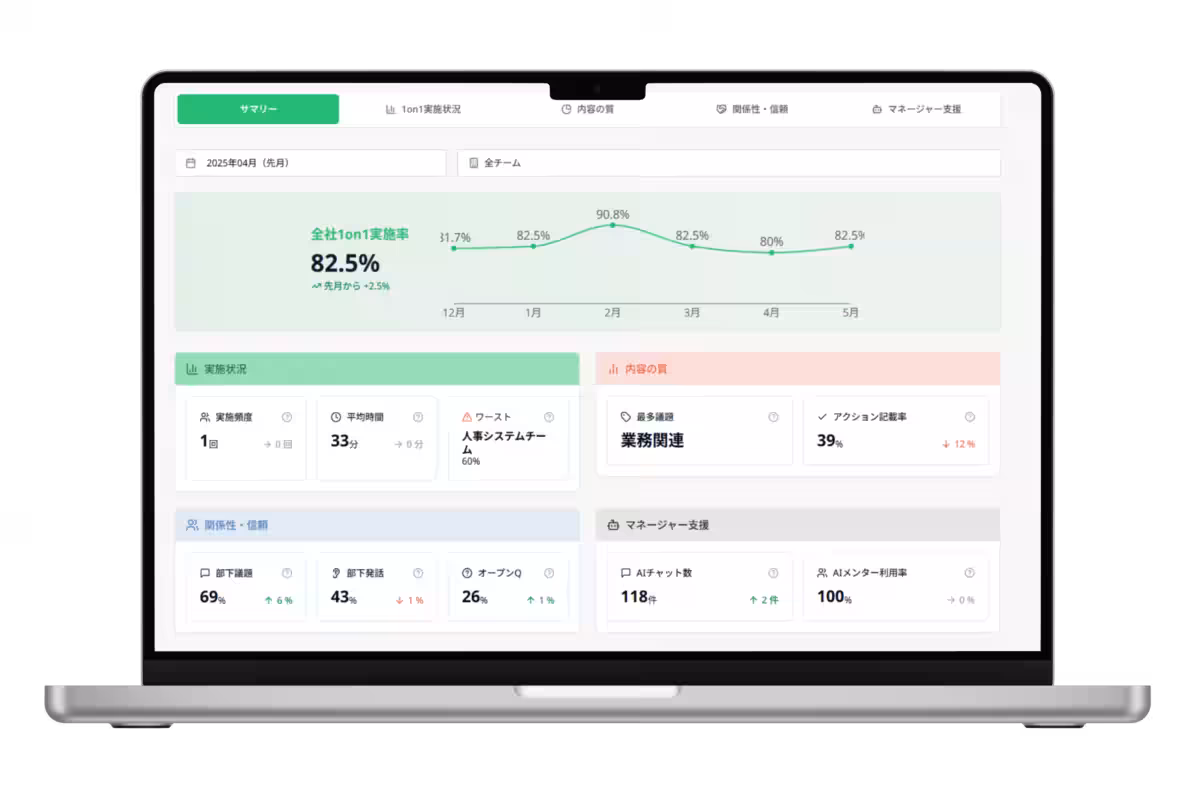Select the サマリー tab
This screenshot has width=1200, height=800.
(258, 109)
